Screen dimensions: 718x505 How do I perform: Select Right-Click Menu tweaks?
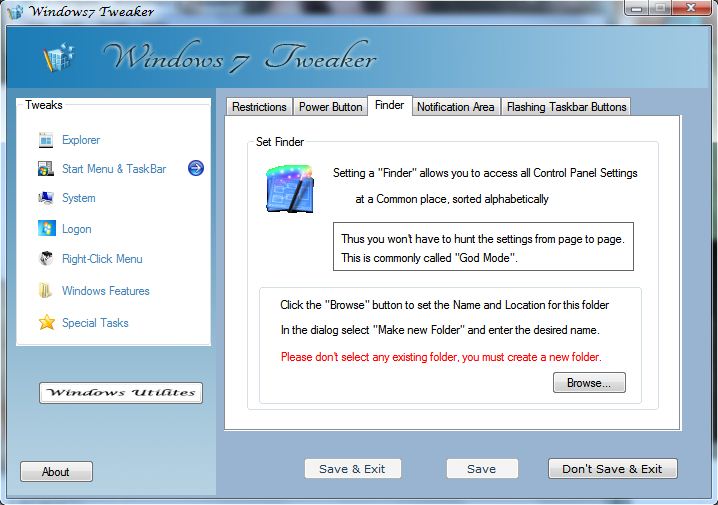point(102,259)
